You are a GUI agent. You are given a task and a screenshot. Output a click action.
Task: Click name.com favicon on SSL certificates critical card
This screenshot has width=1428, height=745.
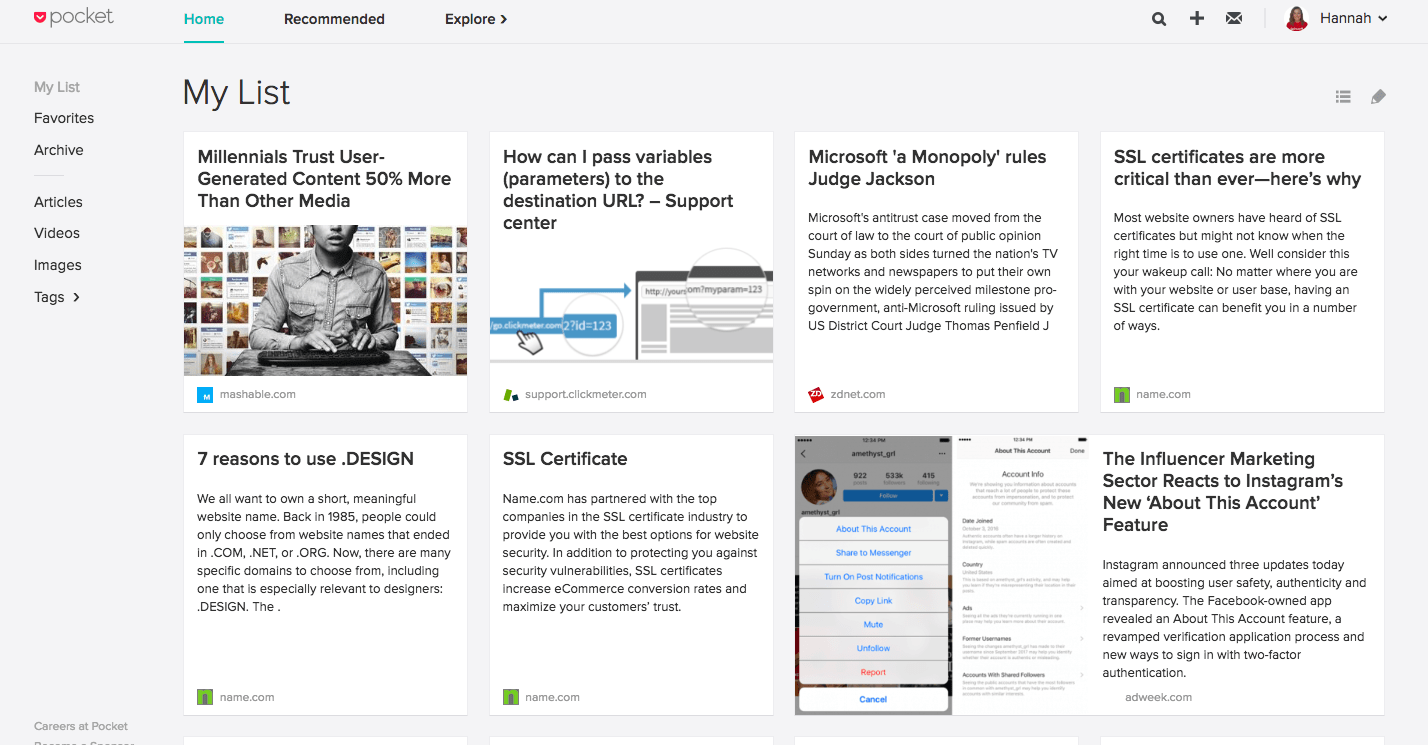coord(1122,395)
